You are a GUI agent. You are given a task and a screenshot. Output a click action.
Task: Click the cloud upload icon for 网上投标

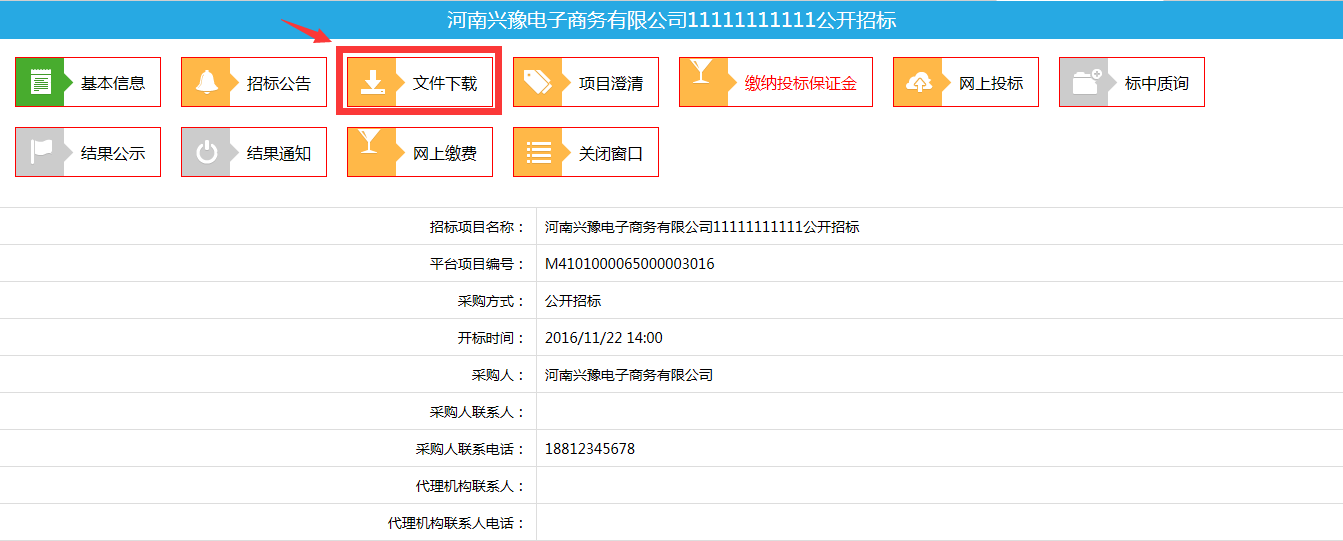coord(918,82)
